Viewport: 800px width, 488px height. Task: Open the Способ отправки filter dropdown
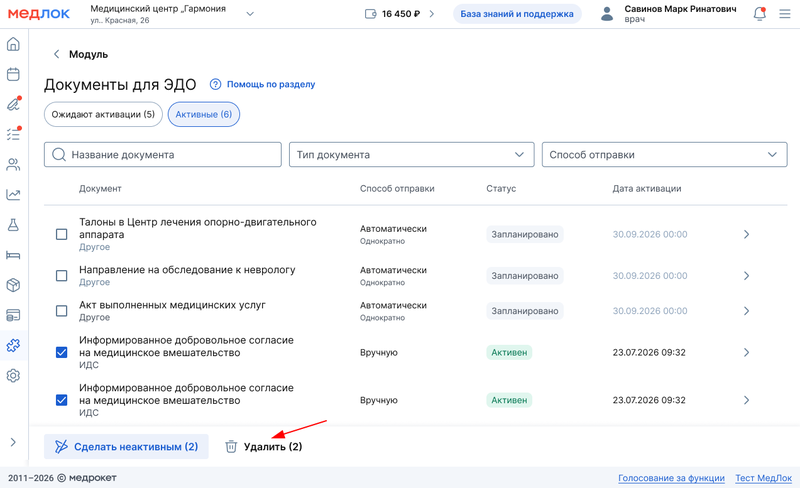(664, 155)
